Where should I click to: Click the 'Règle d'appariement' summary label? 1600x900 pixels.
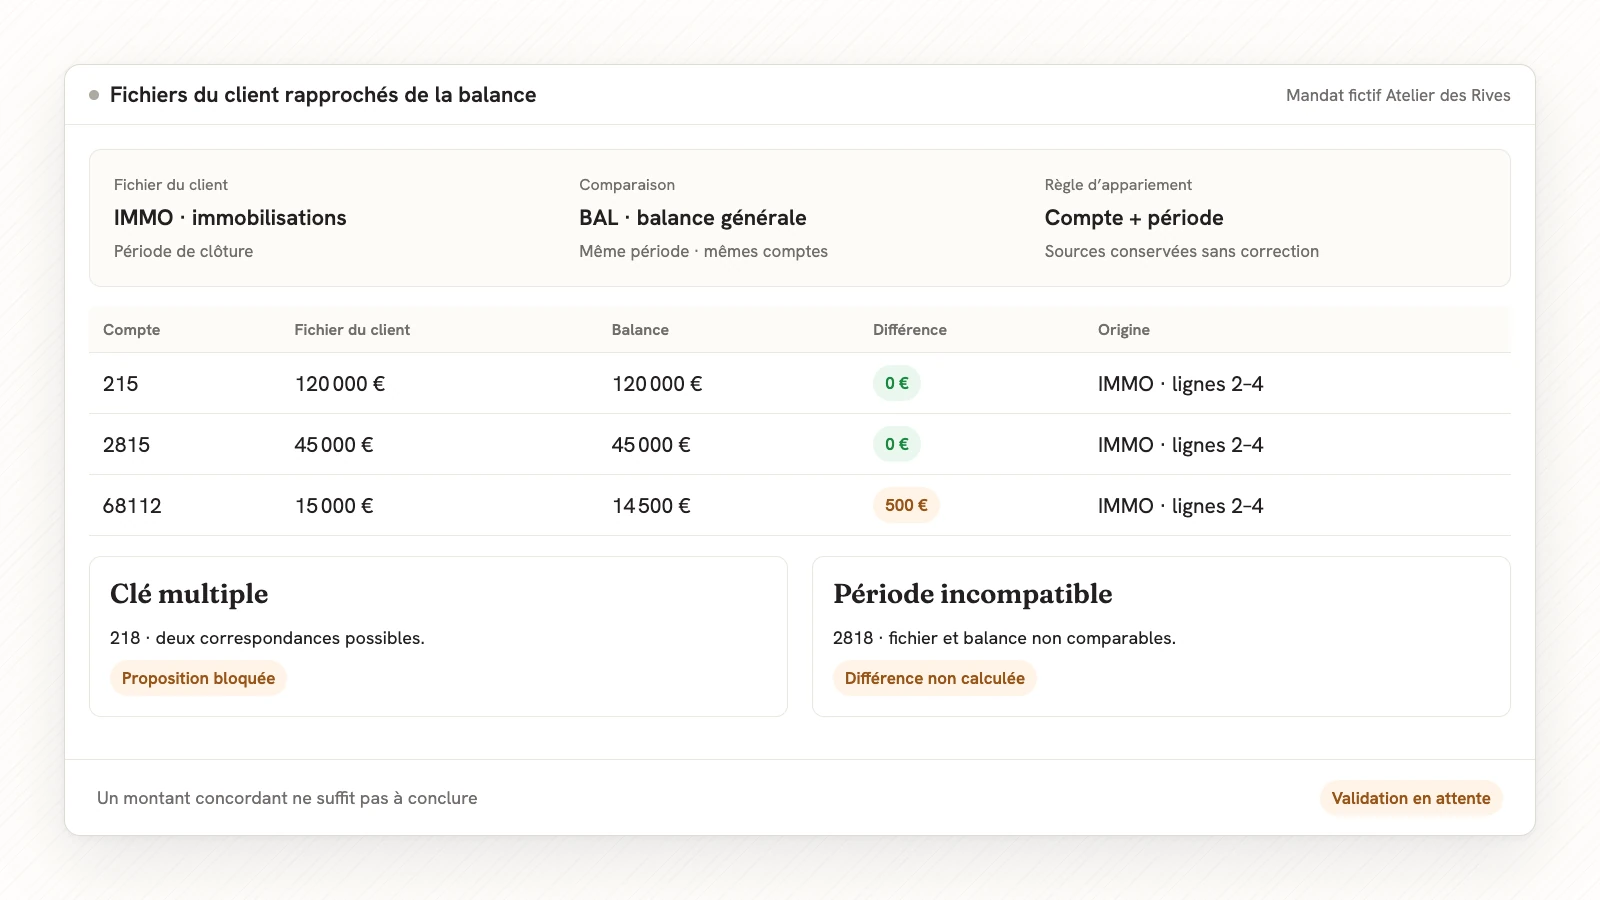pyautogui.click(x=1118, y=185)
